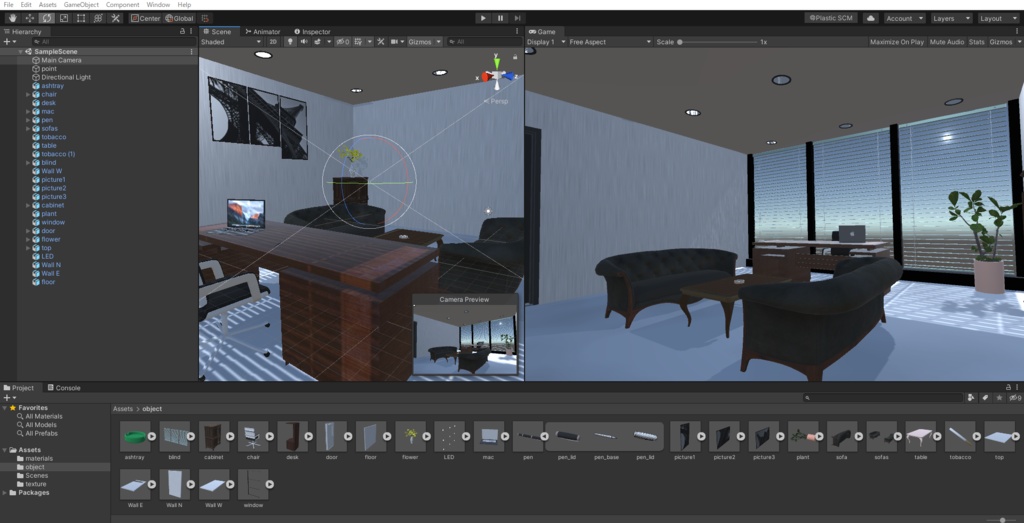Click the Project search field
This screenshot has width=1024, height=523.
tap(883, 397)
